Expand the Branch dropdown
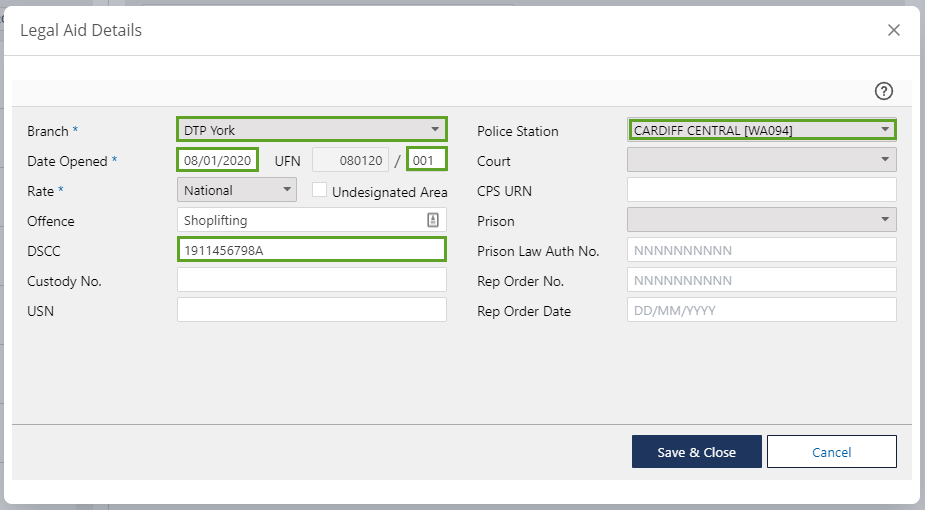Screen dimensions: 925x510 click(311, 130)
